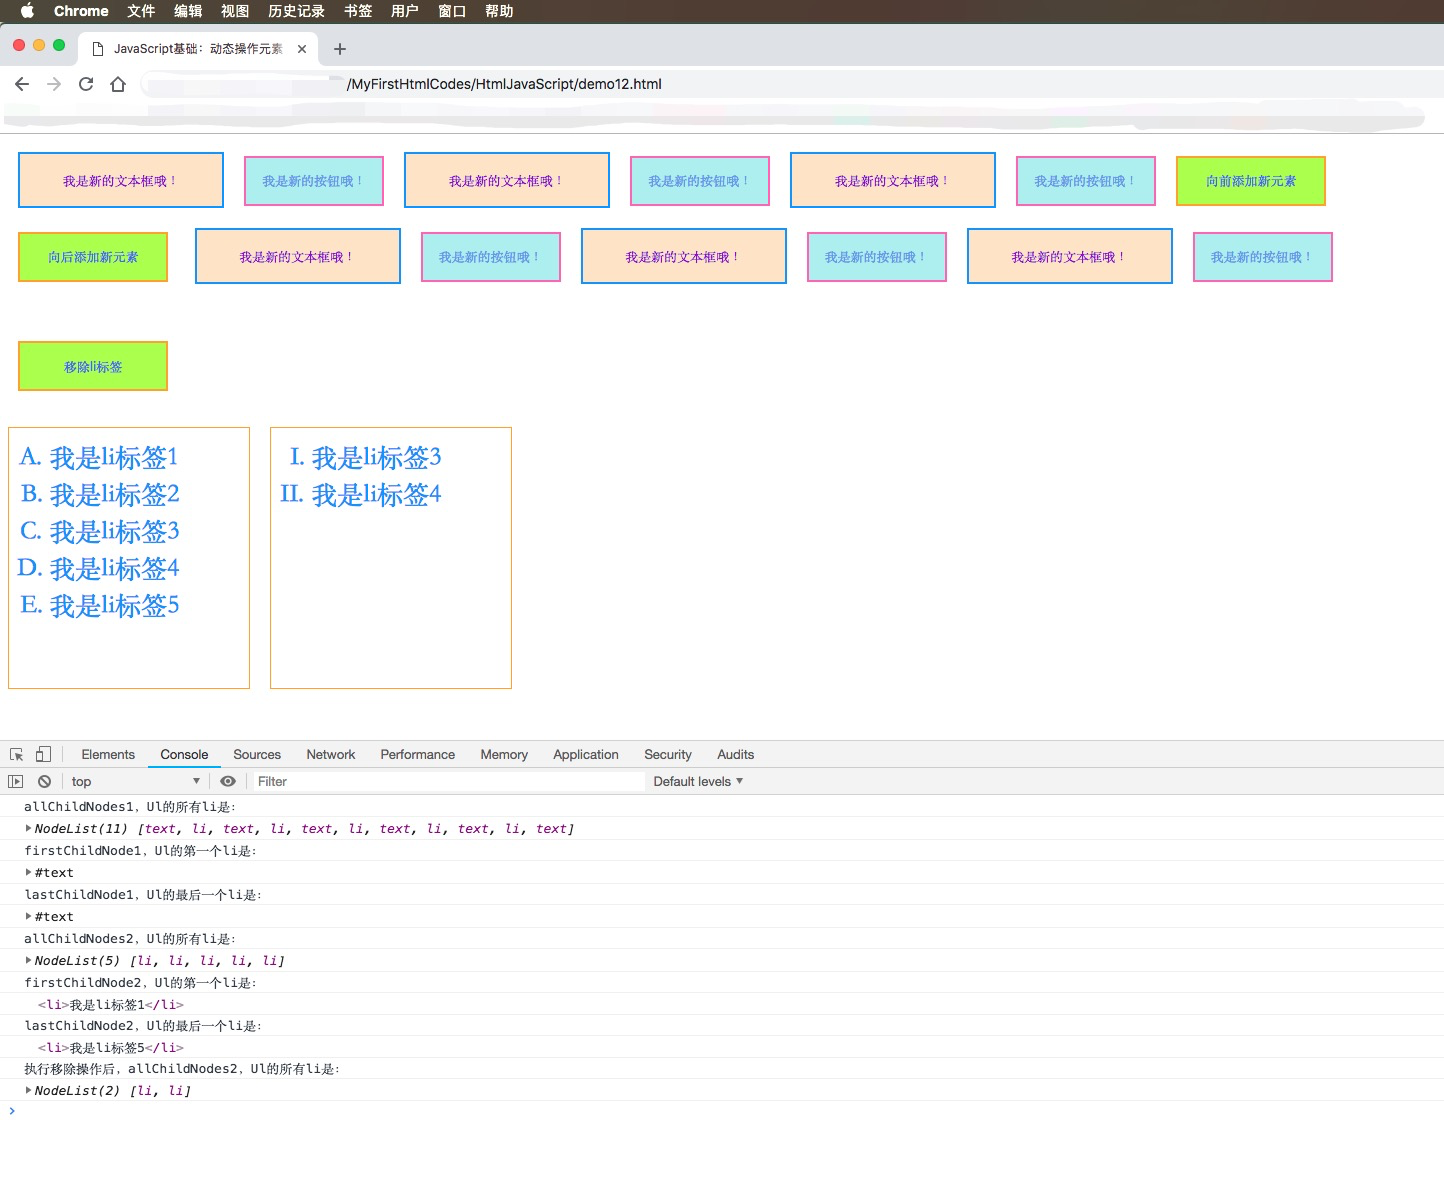Expand the NodeList(5) console entry
This screenshot has width=1444, height=1194.
[27, 960]
